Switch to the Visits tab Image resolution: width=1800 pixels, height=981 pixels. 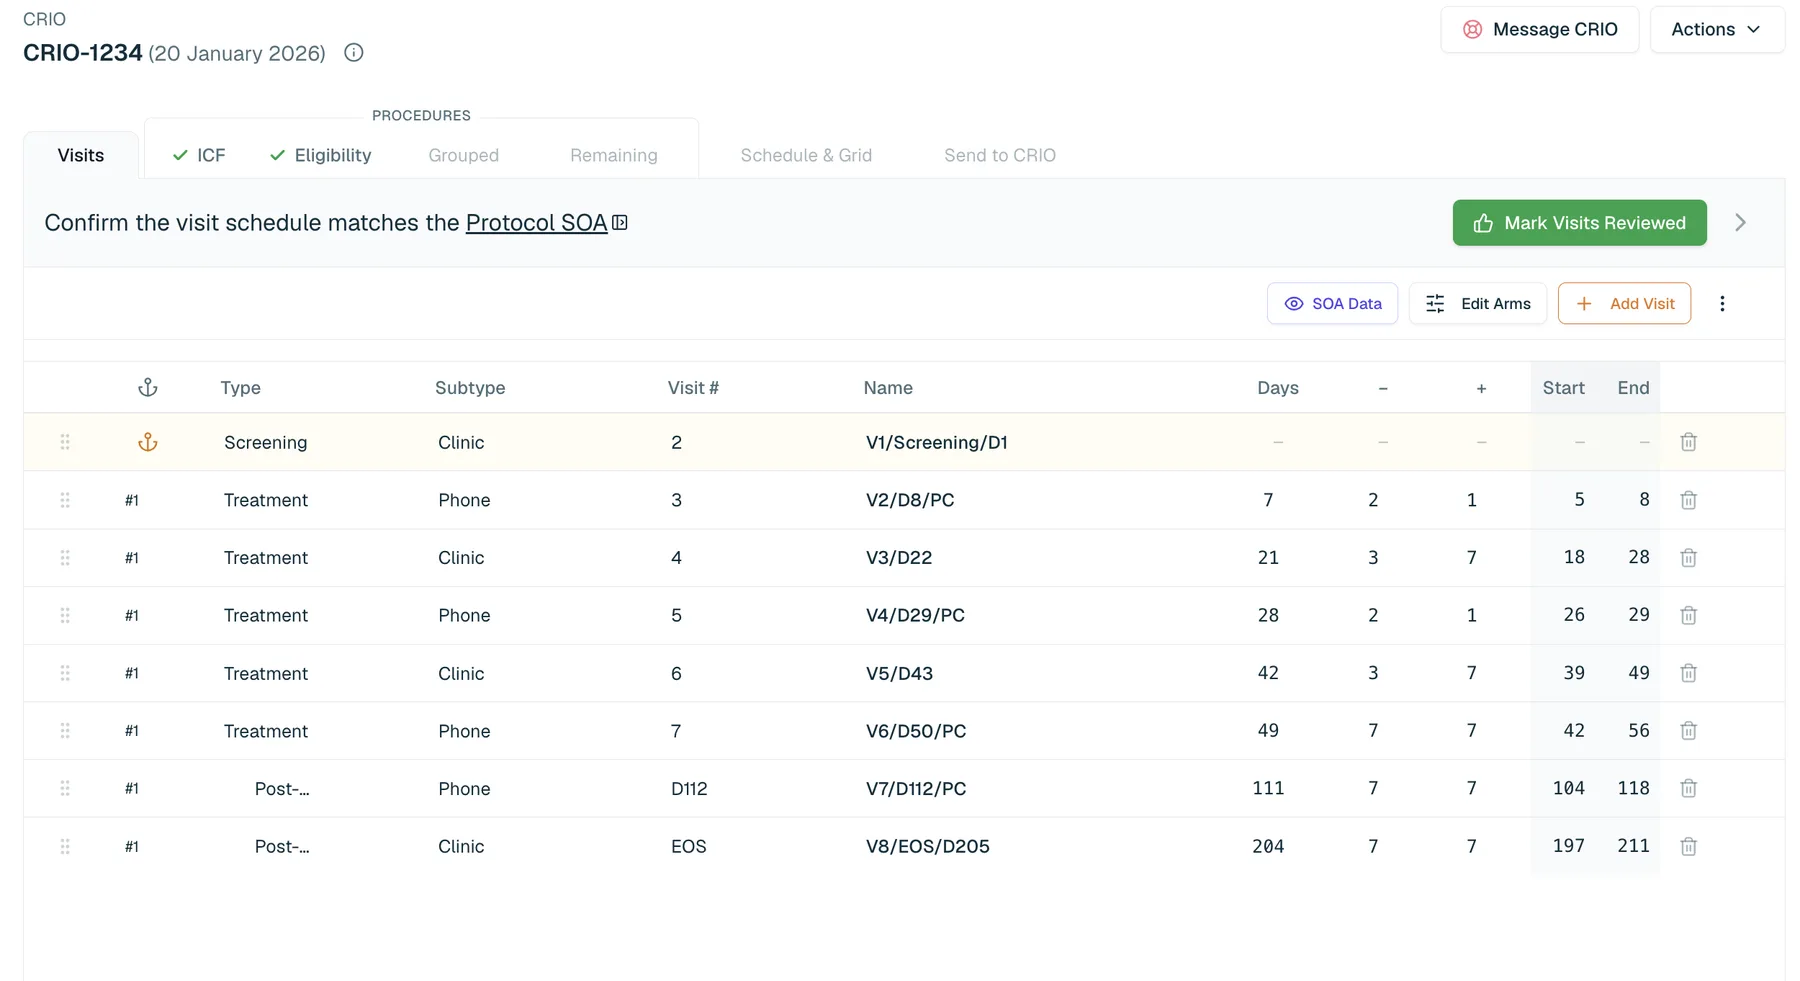coord(81,155)
